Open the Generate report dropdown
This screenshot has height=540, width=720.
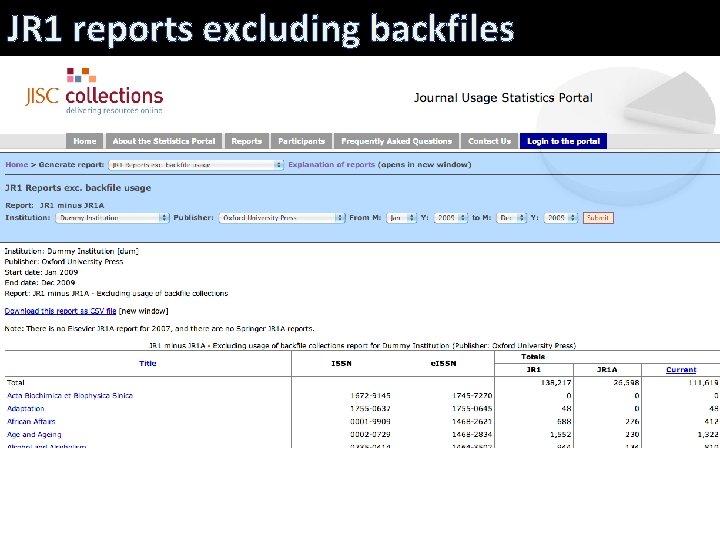pos(196,165)
